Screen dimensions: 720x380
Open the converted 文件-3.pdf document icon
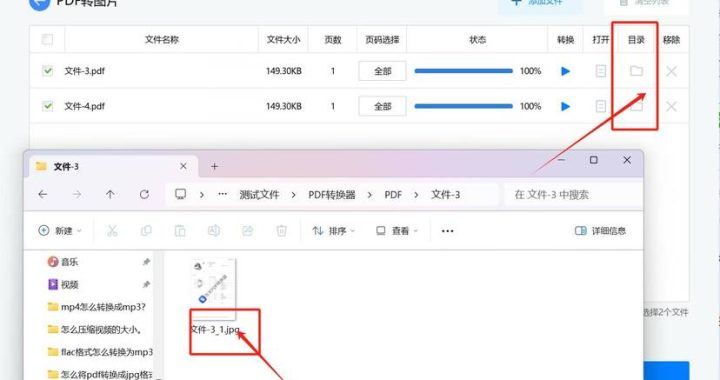(x=601, y=71)
